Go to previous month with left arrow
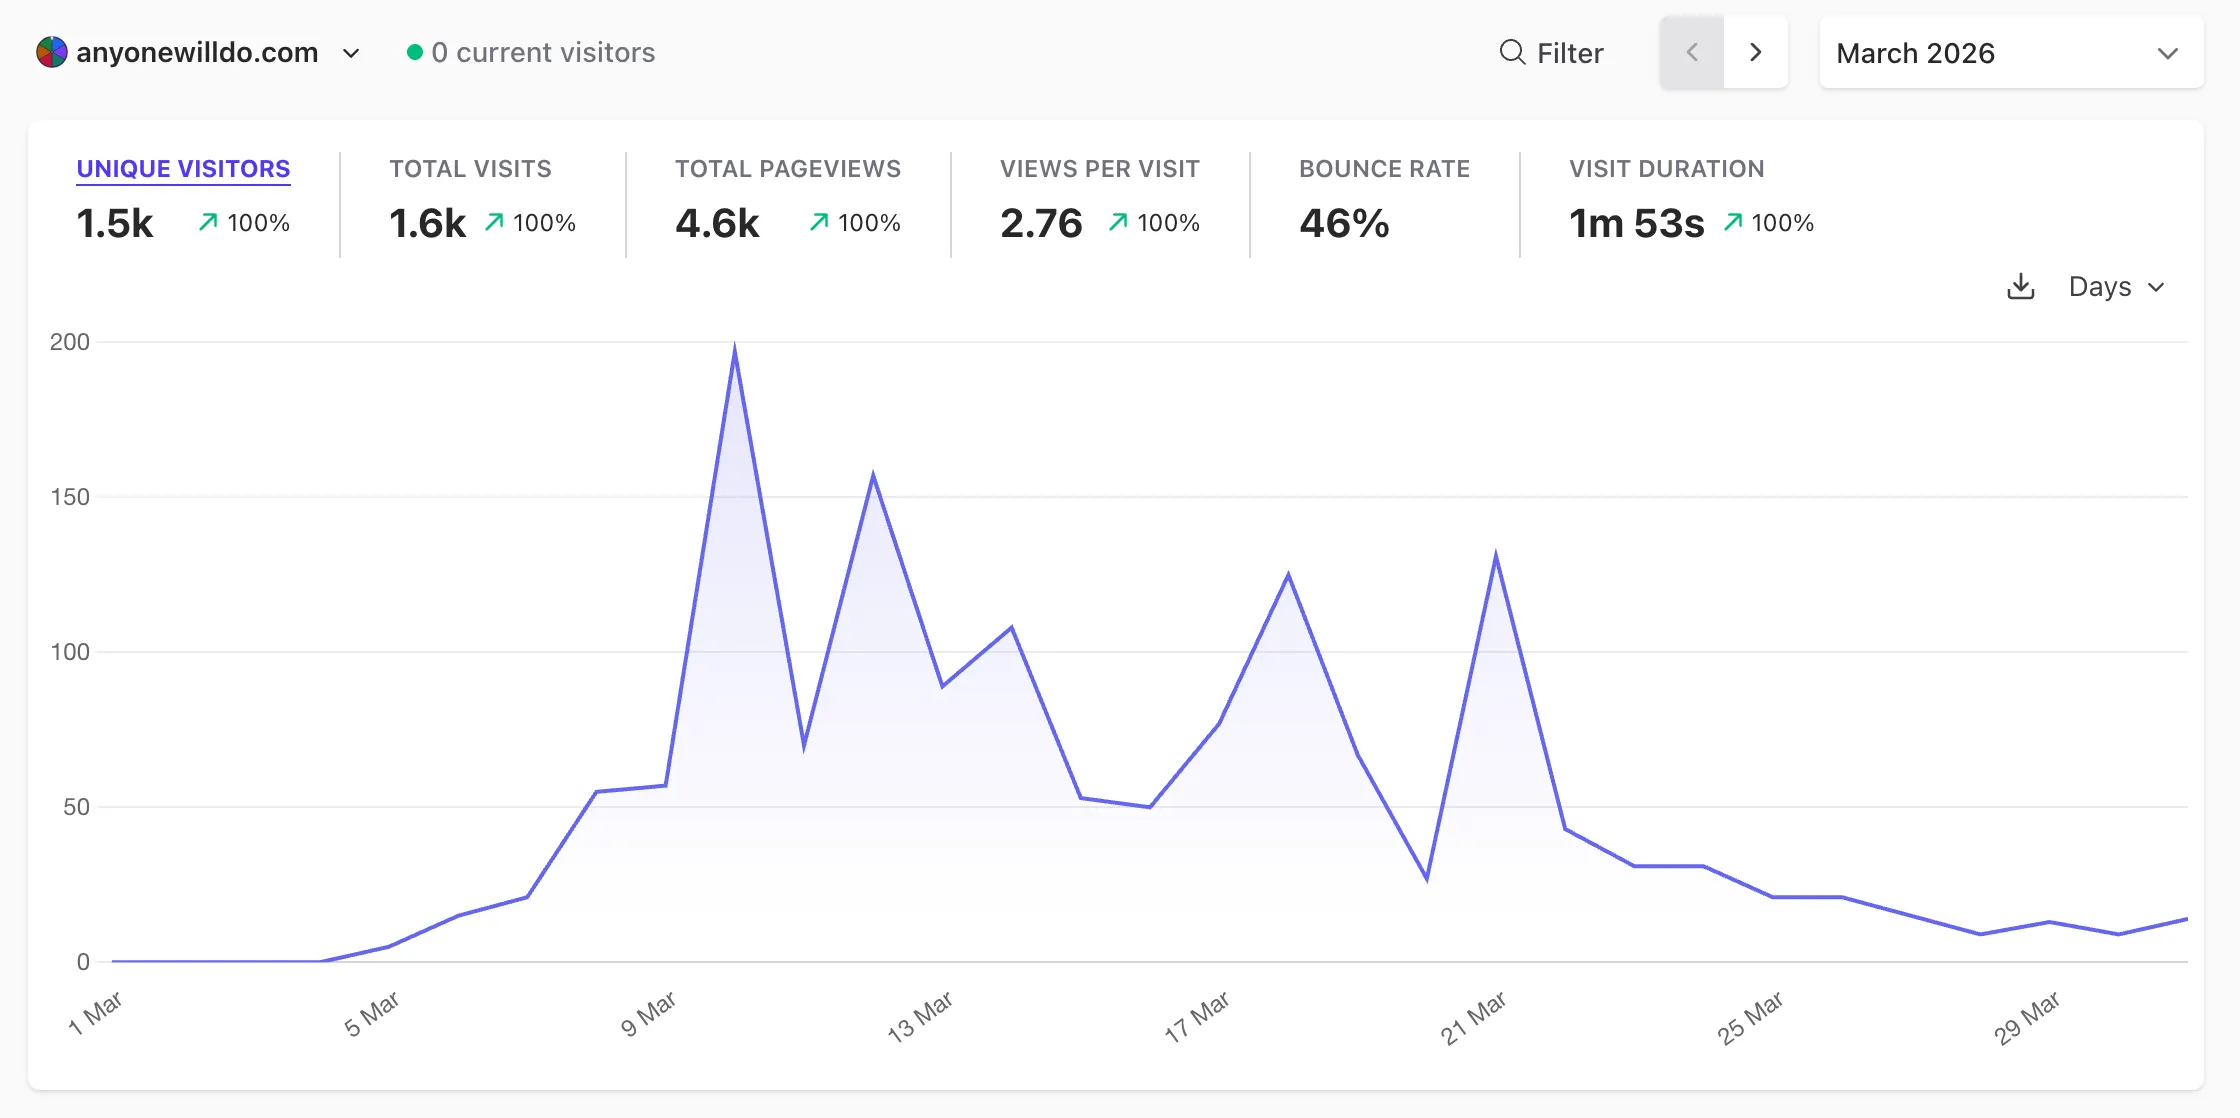Image resolution: width=2240 pixels, height=1118 pixels. click(x=1691, y=52)
